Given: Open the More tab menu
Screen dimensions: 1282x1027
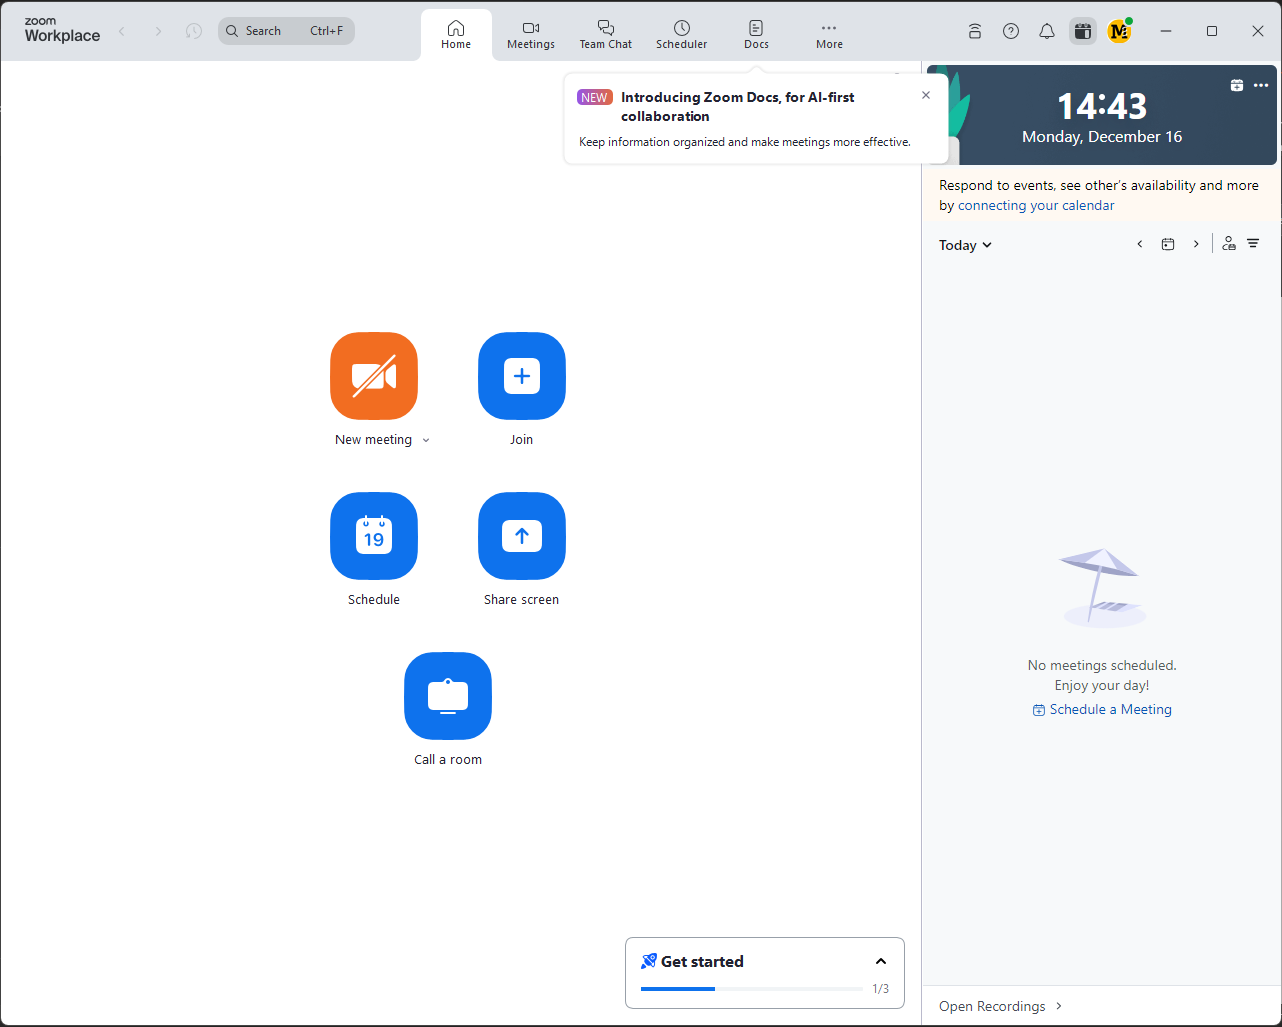Looking at the screenshot, I should 829,35.
